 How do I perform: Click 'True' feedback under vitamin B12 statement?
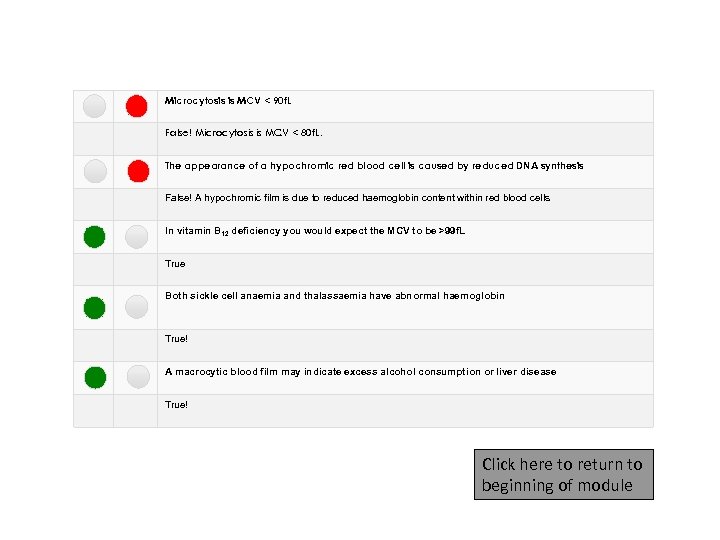(175, 264)
